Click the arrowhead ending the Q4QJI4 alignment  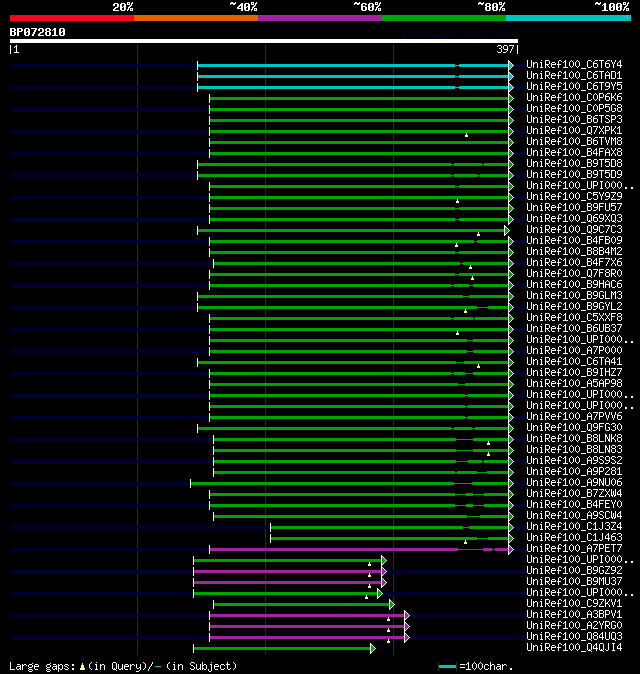pos(373,649)
